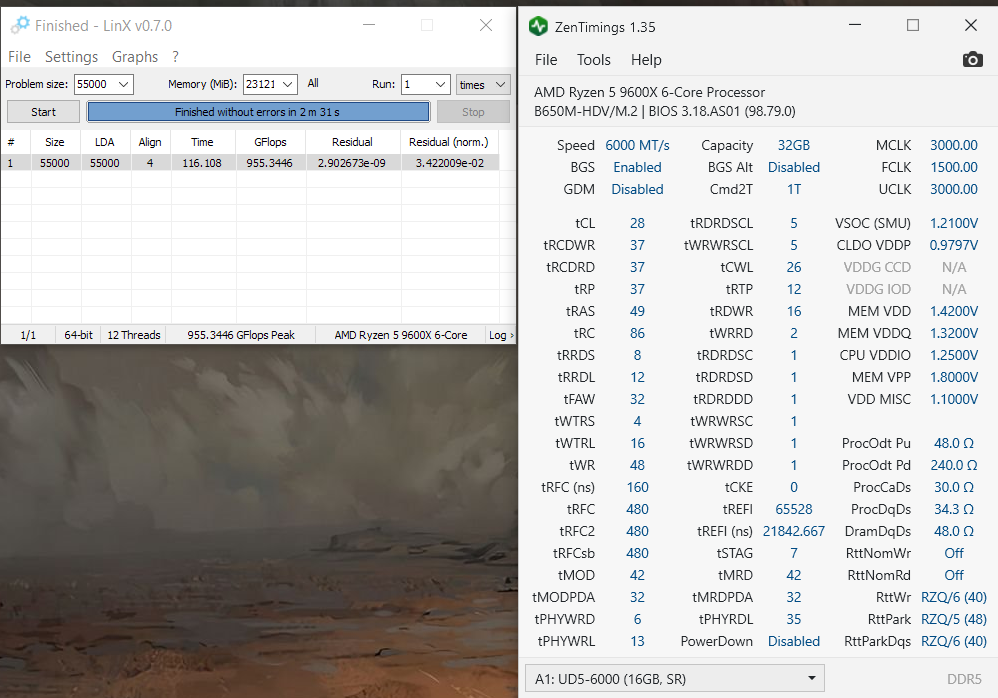
Task: Click the 32GB capacity value
Action: pos(794,145)
